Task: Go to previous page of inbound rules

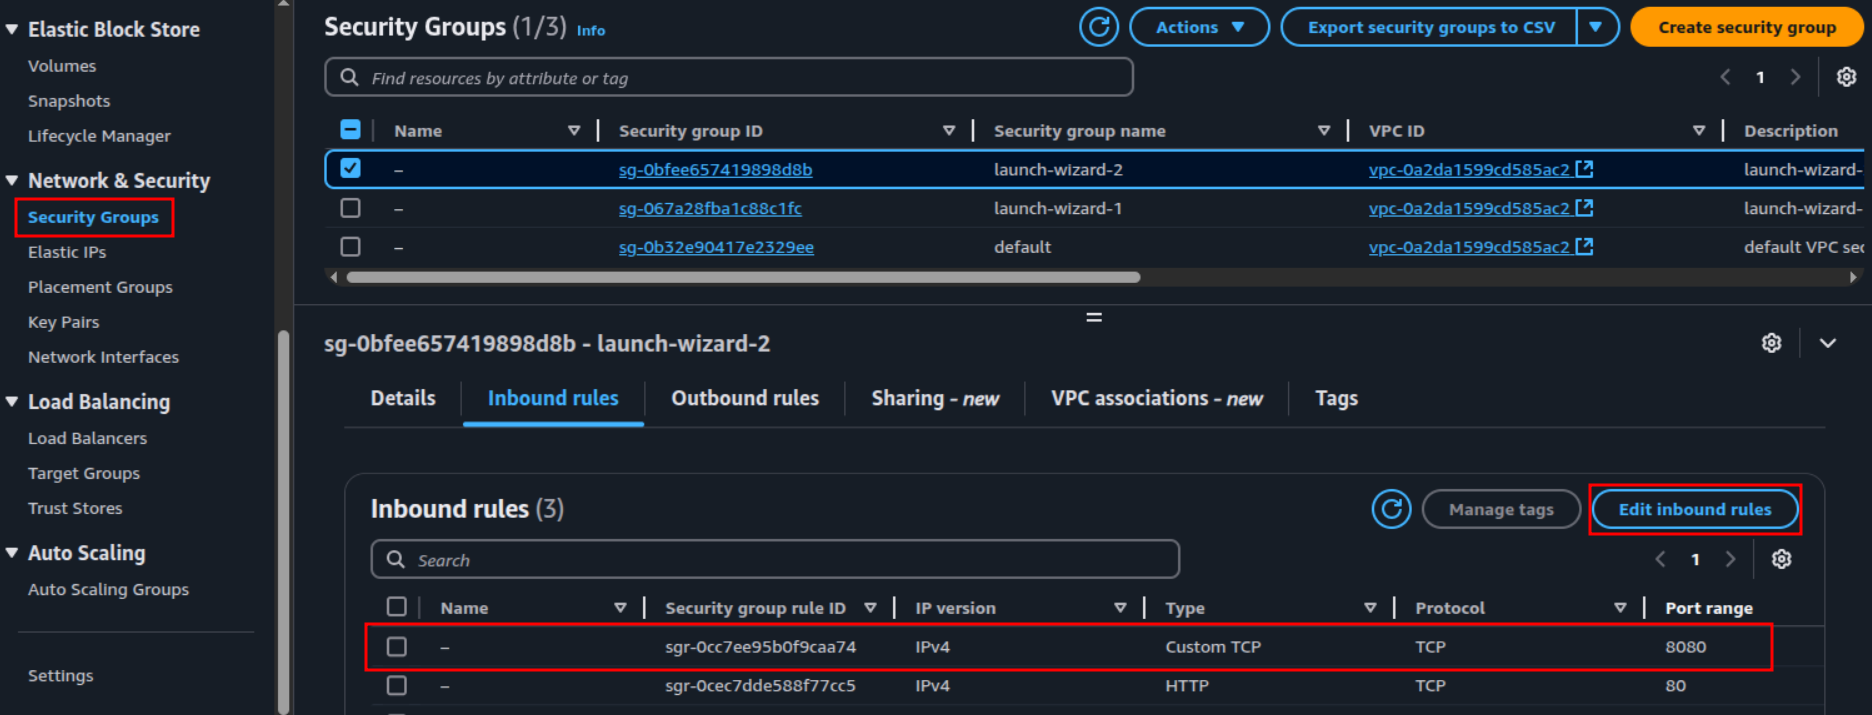Action: click(x=1660, y=559)
